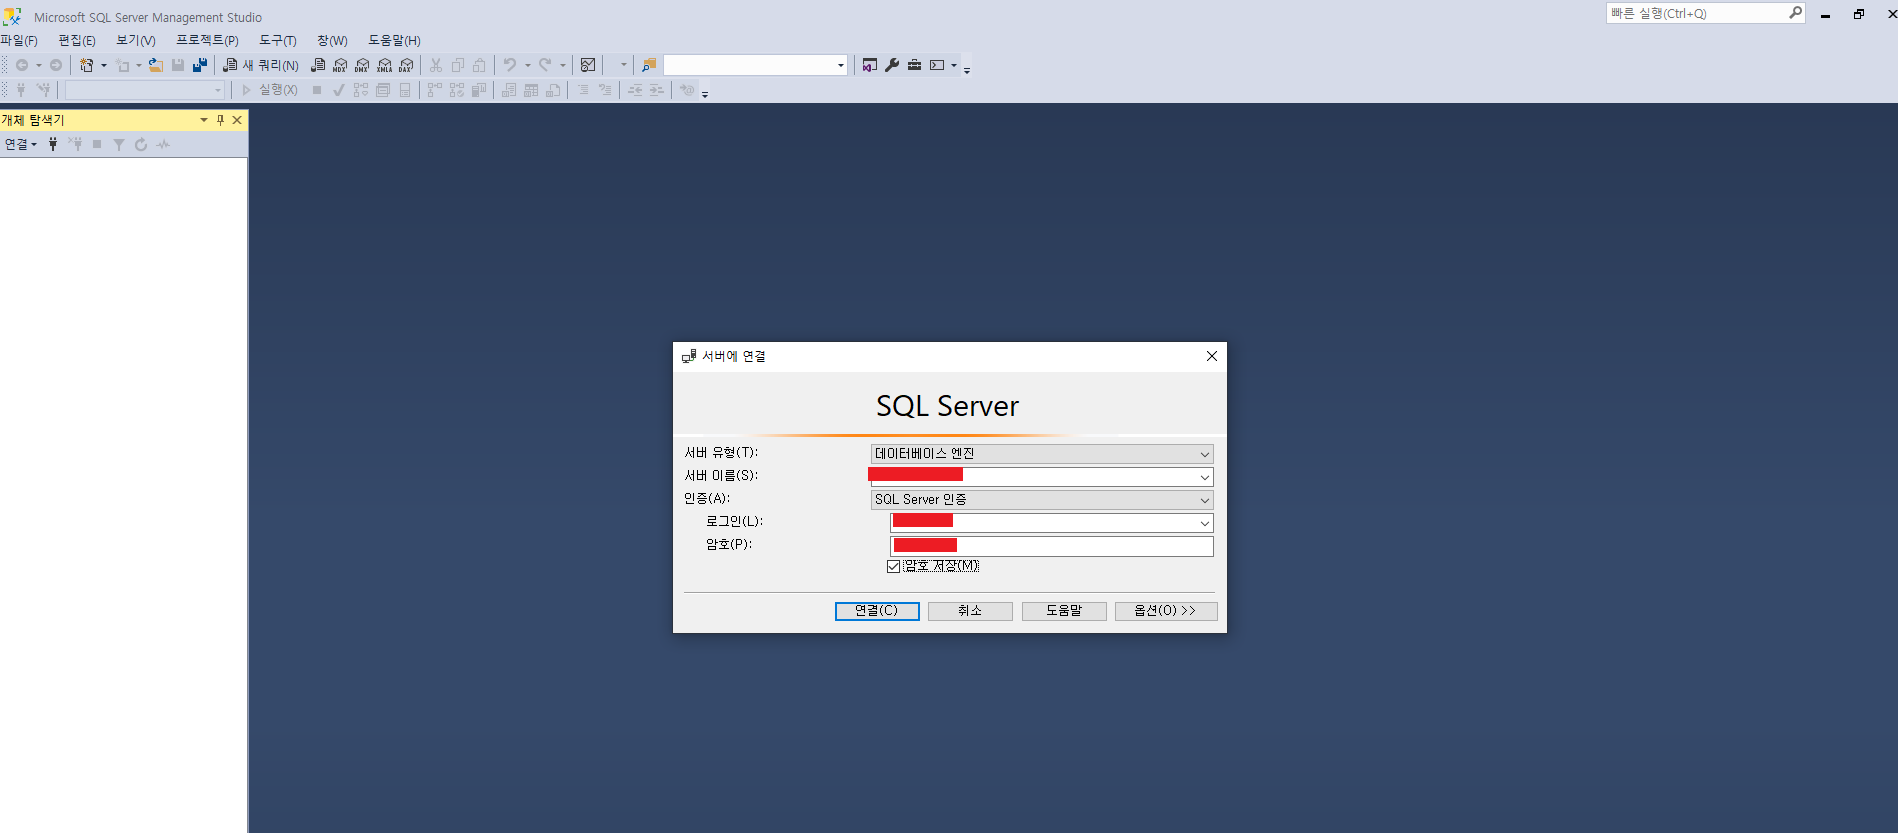Image resolution: width=1898 pixels, height=833 pixels.
Task: Click the Toolbox briefcase icon
Action: (914, 65)
